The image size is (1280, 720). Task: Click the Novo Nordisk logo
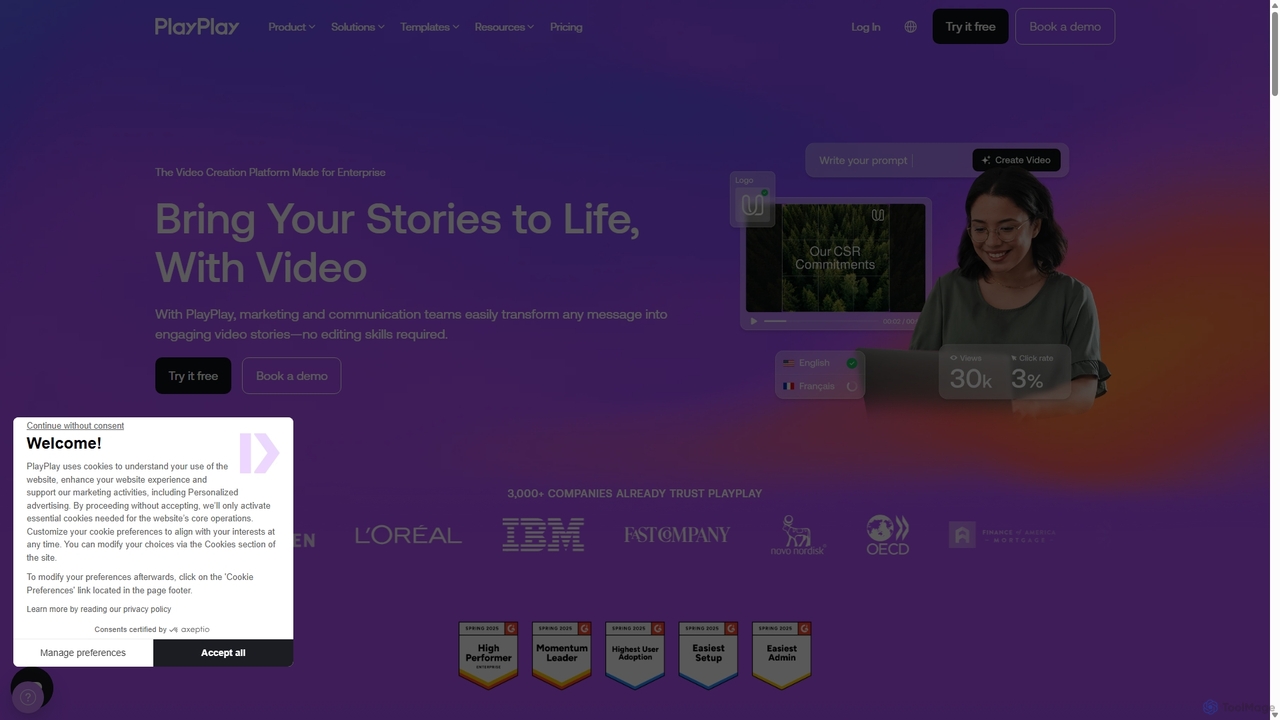798,535
